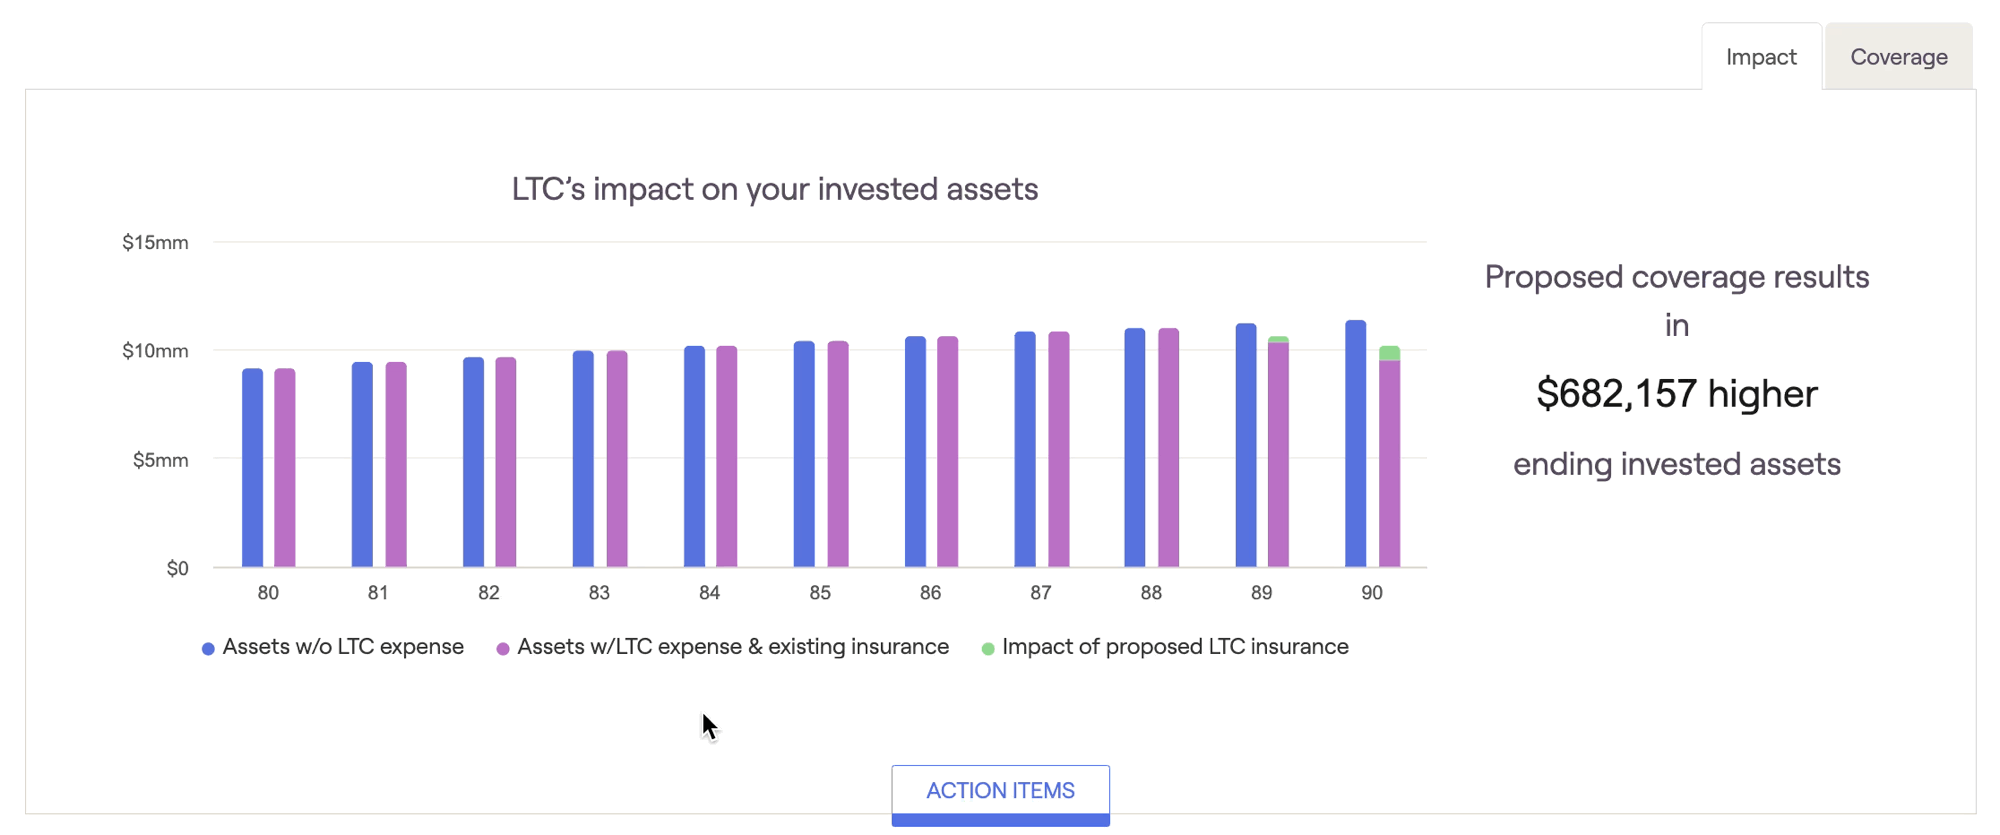Toggle the purple existing insurance legend dot
The image size is (2000, 835).
tap(503, 649)
